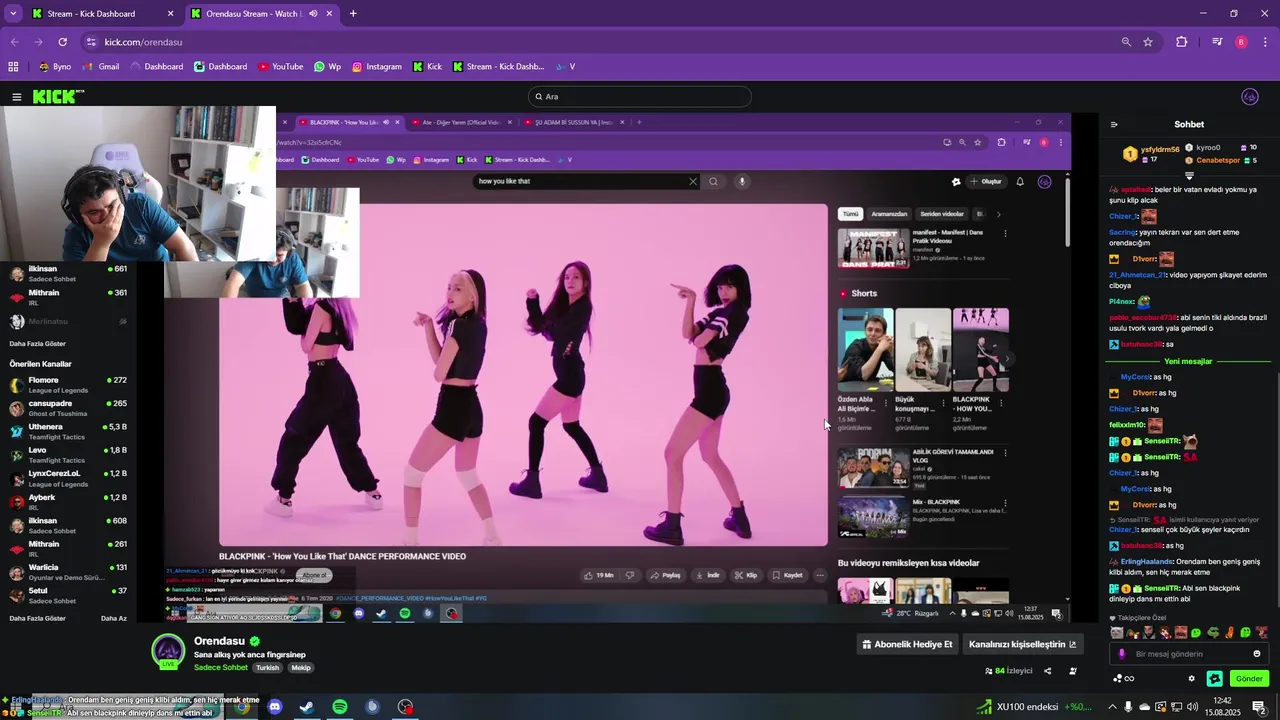This screenshot has height=720, width=1280.
Task: Click the Turkish language tag
Action: (268, 667)
